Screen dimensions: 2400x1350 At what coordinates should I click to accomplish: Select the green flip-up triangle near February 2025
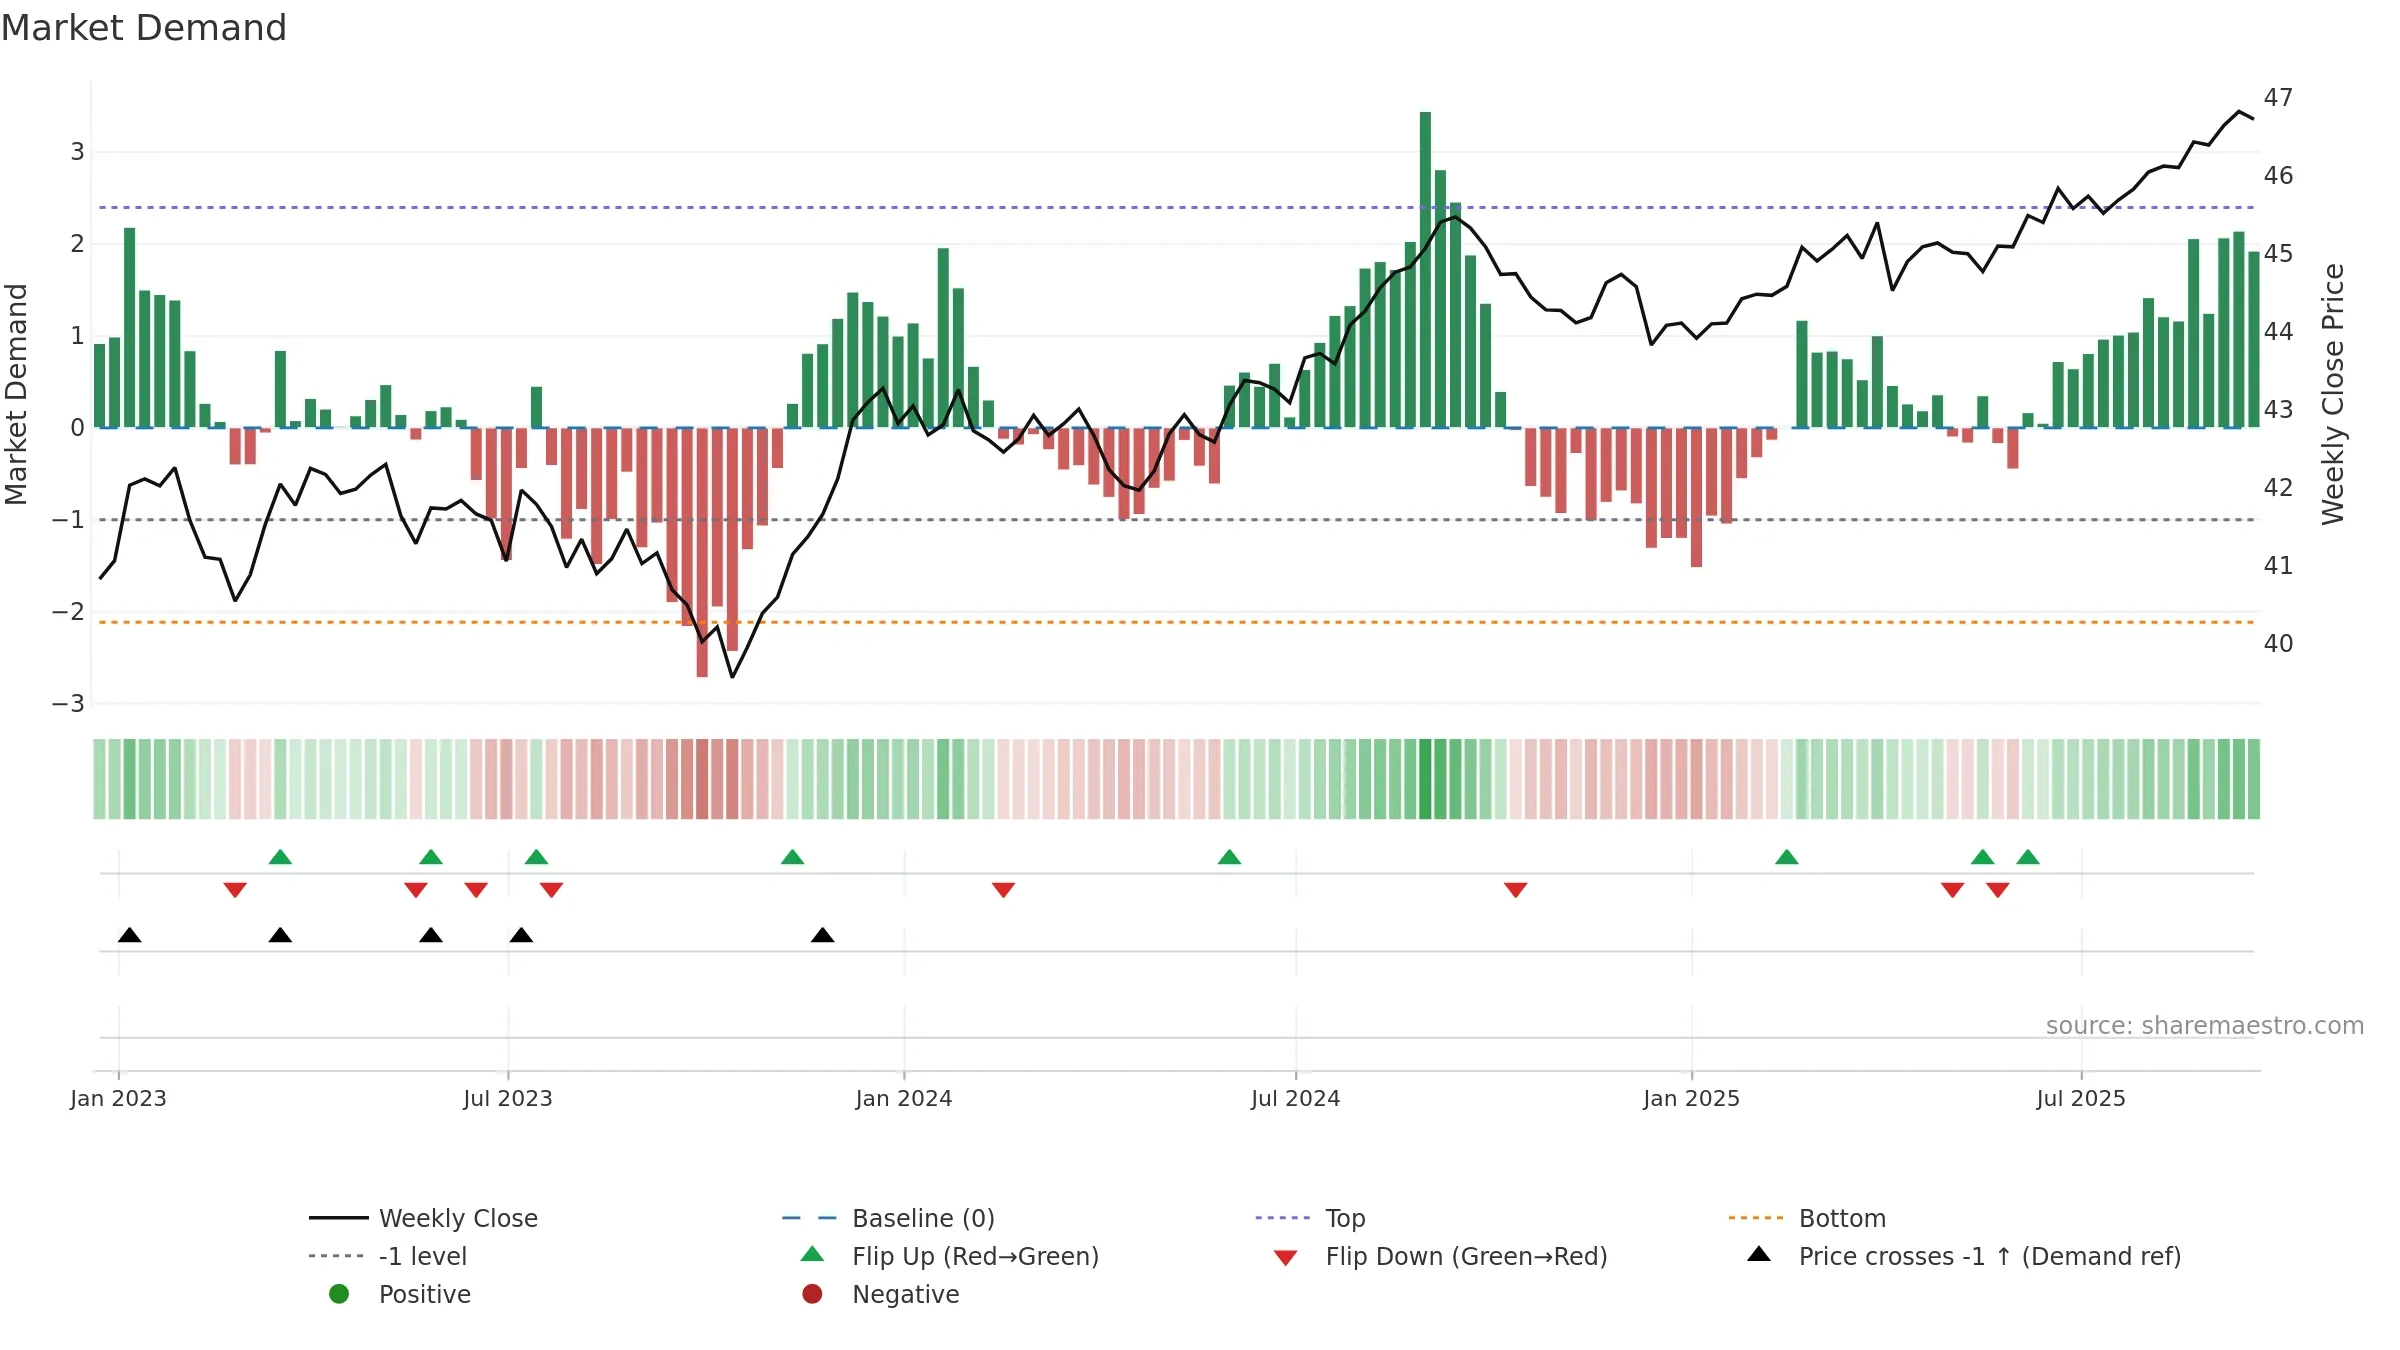(x=1787, y=857)
